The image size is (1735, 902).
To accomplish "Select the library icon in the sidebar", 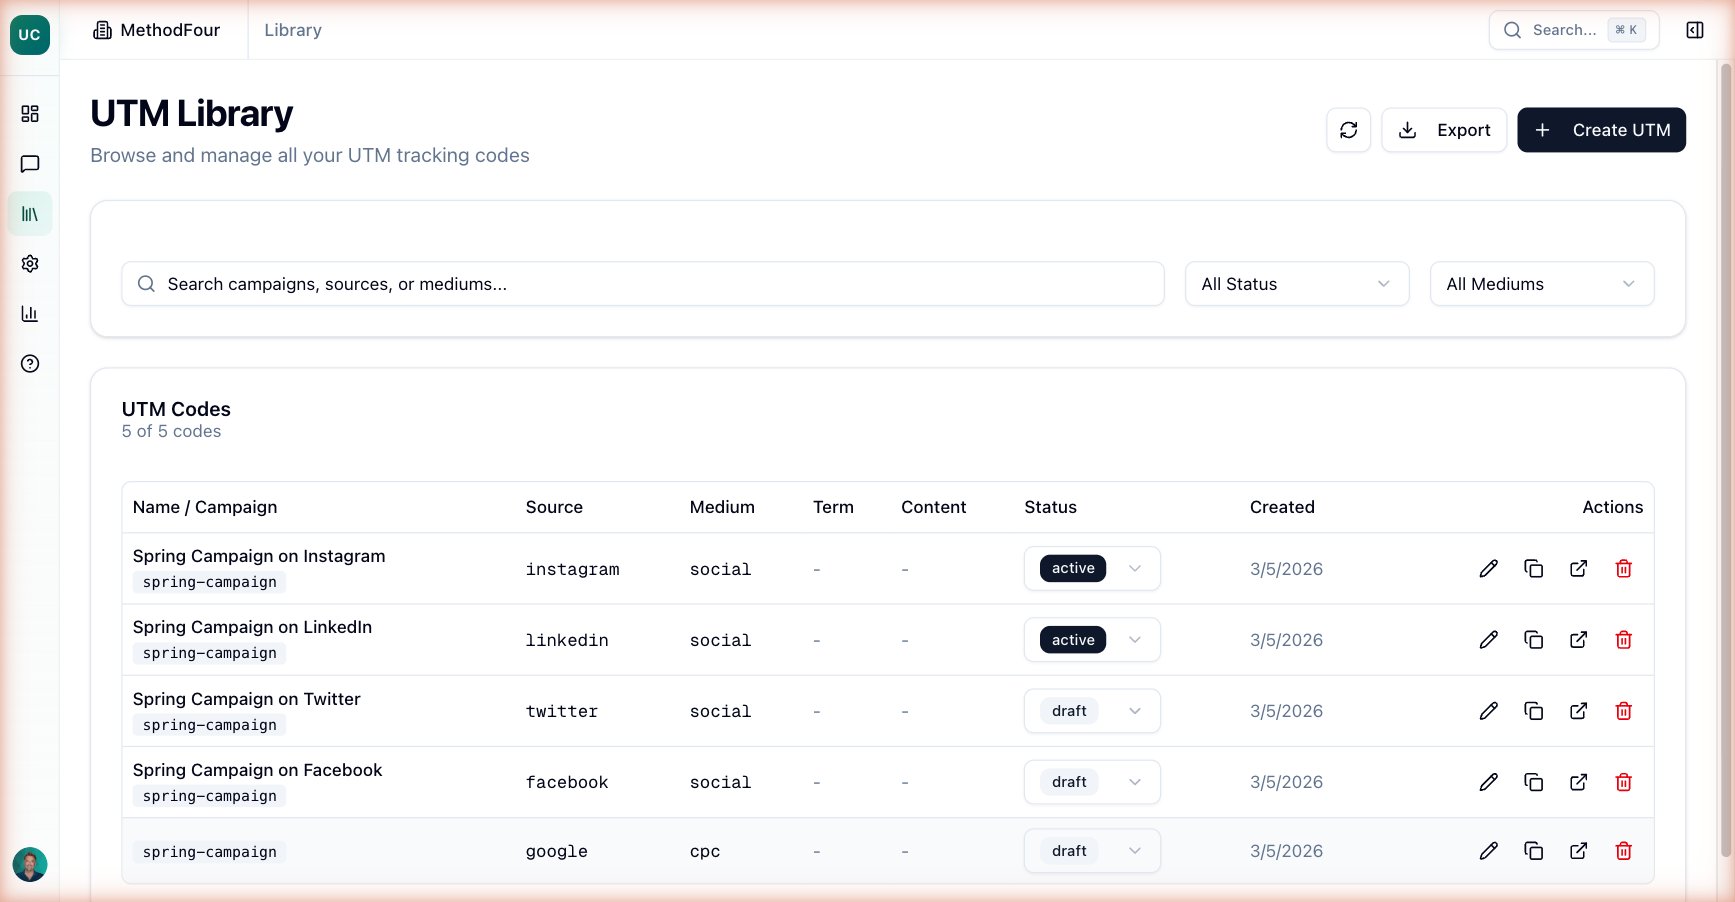I will tap(29, 213).
